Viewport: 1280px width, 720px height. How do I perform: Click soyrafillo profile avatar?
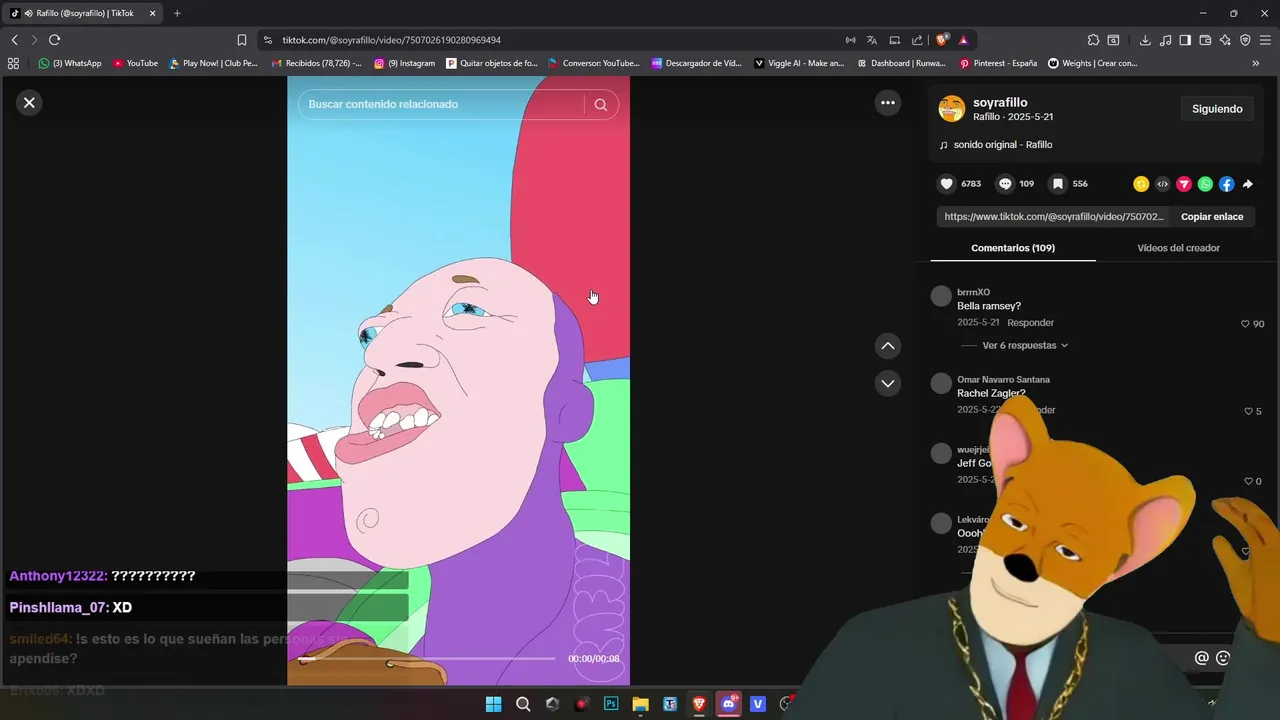tap(952, 109)
